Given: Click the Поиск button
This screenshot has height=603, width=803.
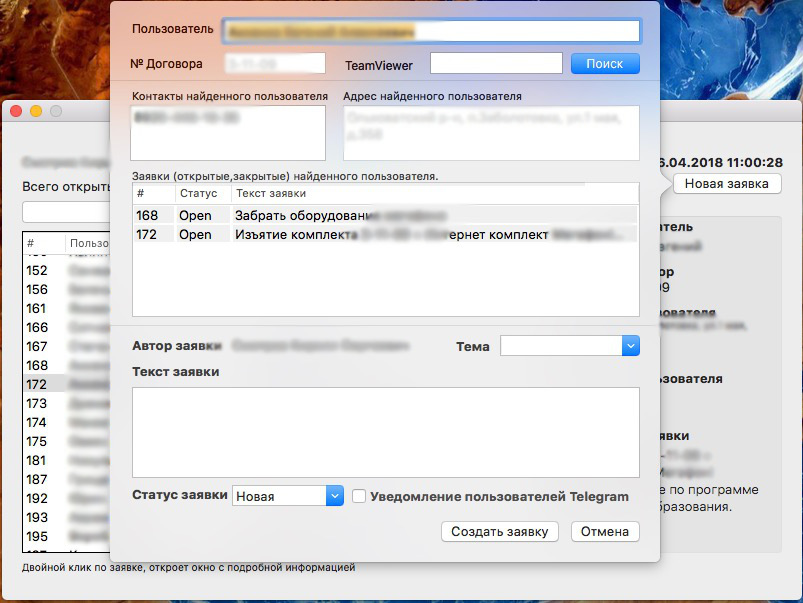Looking at the screenshot, I should coord(604,62).
